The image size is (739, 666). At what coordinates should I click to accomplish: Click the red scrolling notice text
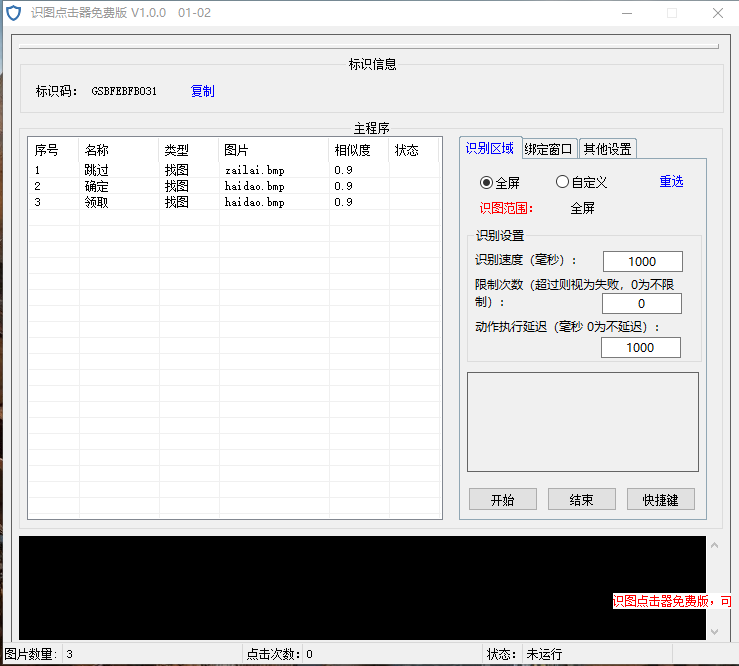tap(672, 601)
